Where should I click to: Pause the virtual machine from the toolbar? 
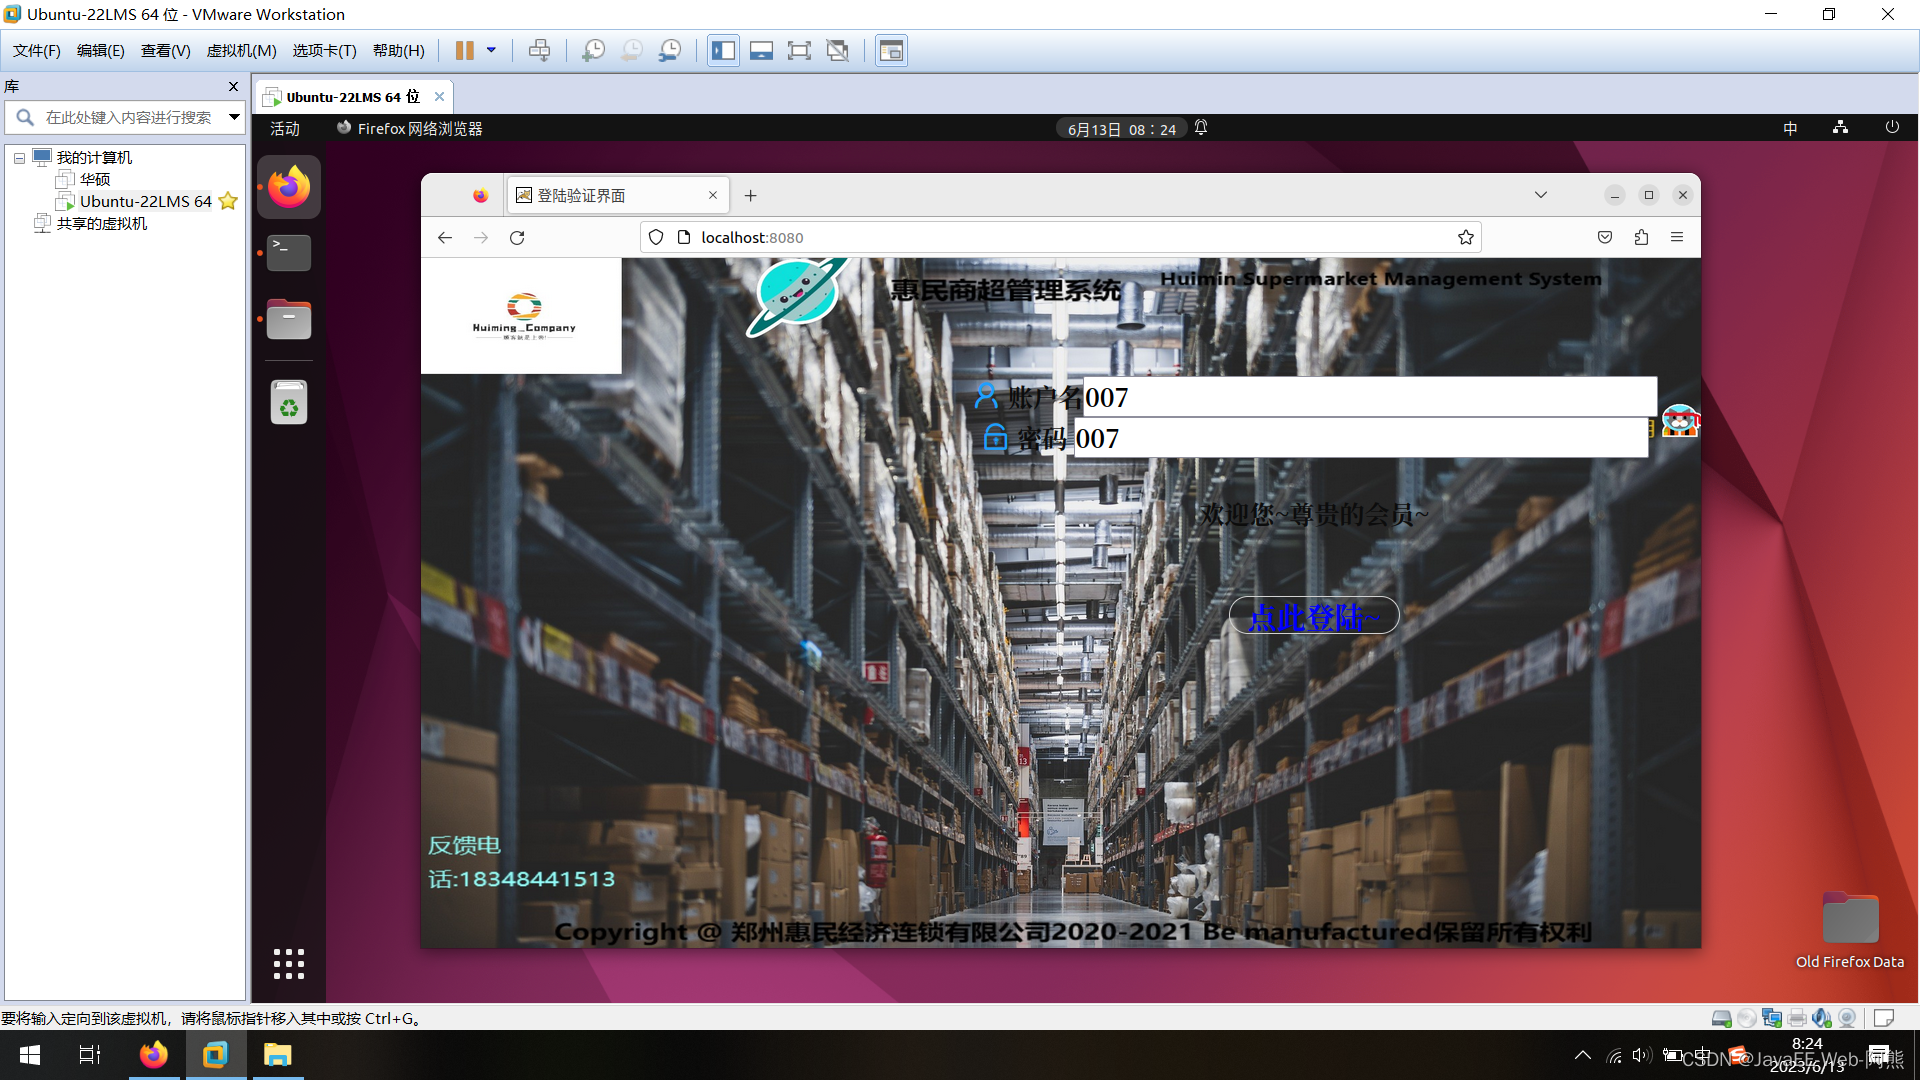[x=464, y=50]
